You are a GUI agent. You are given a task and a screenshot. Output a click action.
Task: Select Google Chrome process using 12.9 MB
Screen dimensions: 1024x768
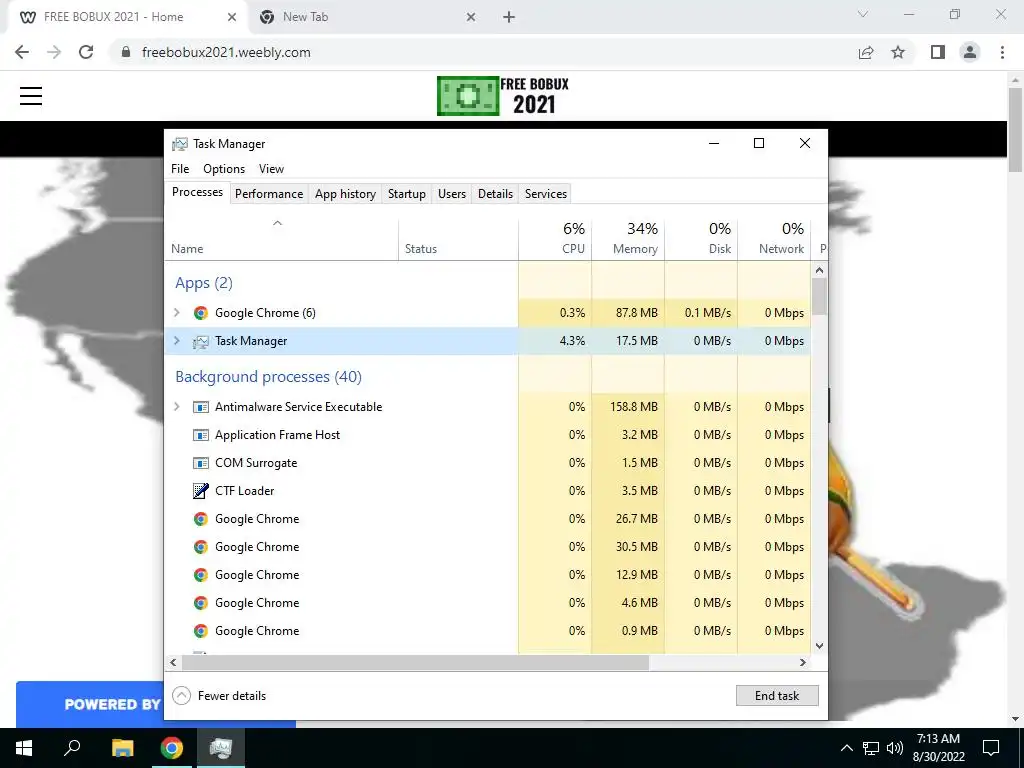tap(488, 575)
